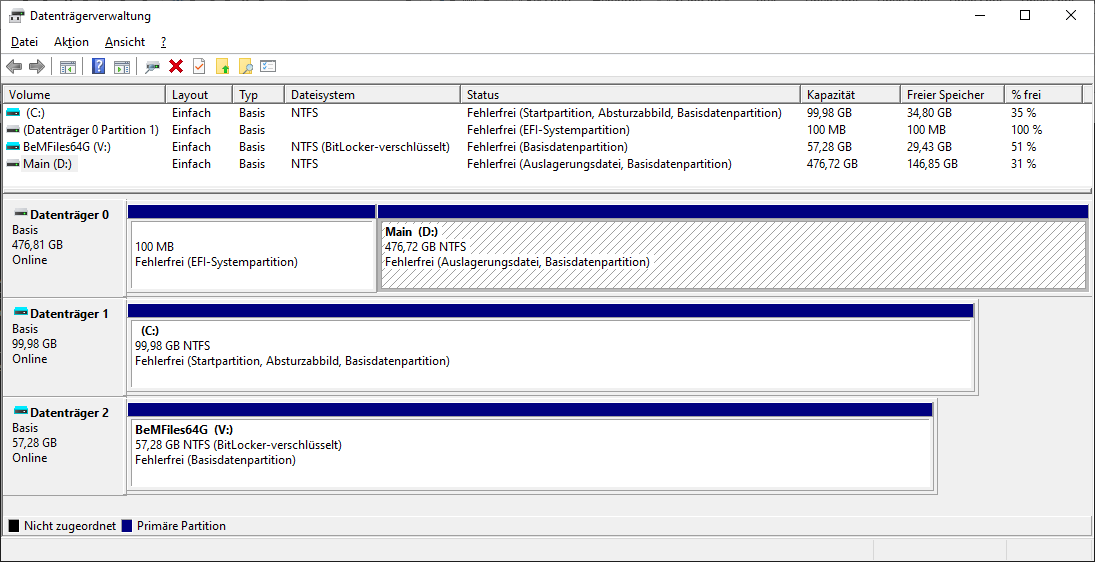Click the 100 MB capacity cell in list

tap(826, 130)
